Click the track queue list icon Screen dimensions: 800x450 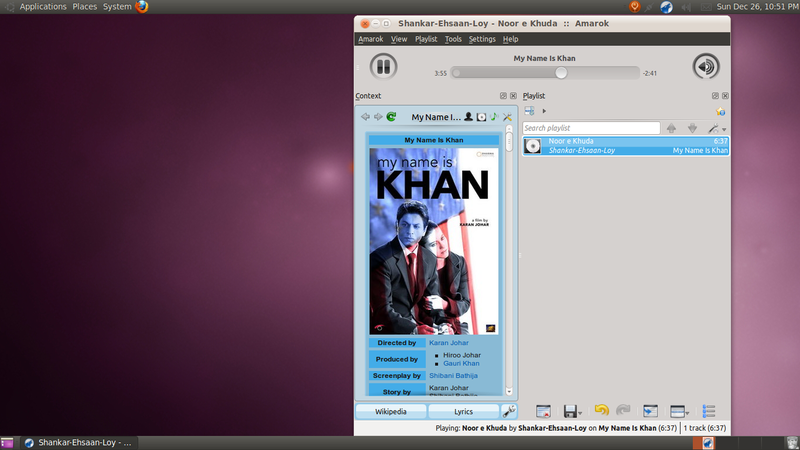709,411
